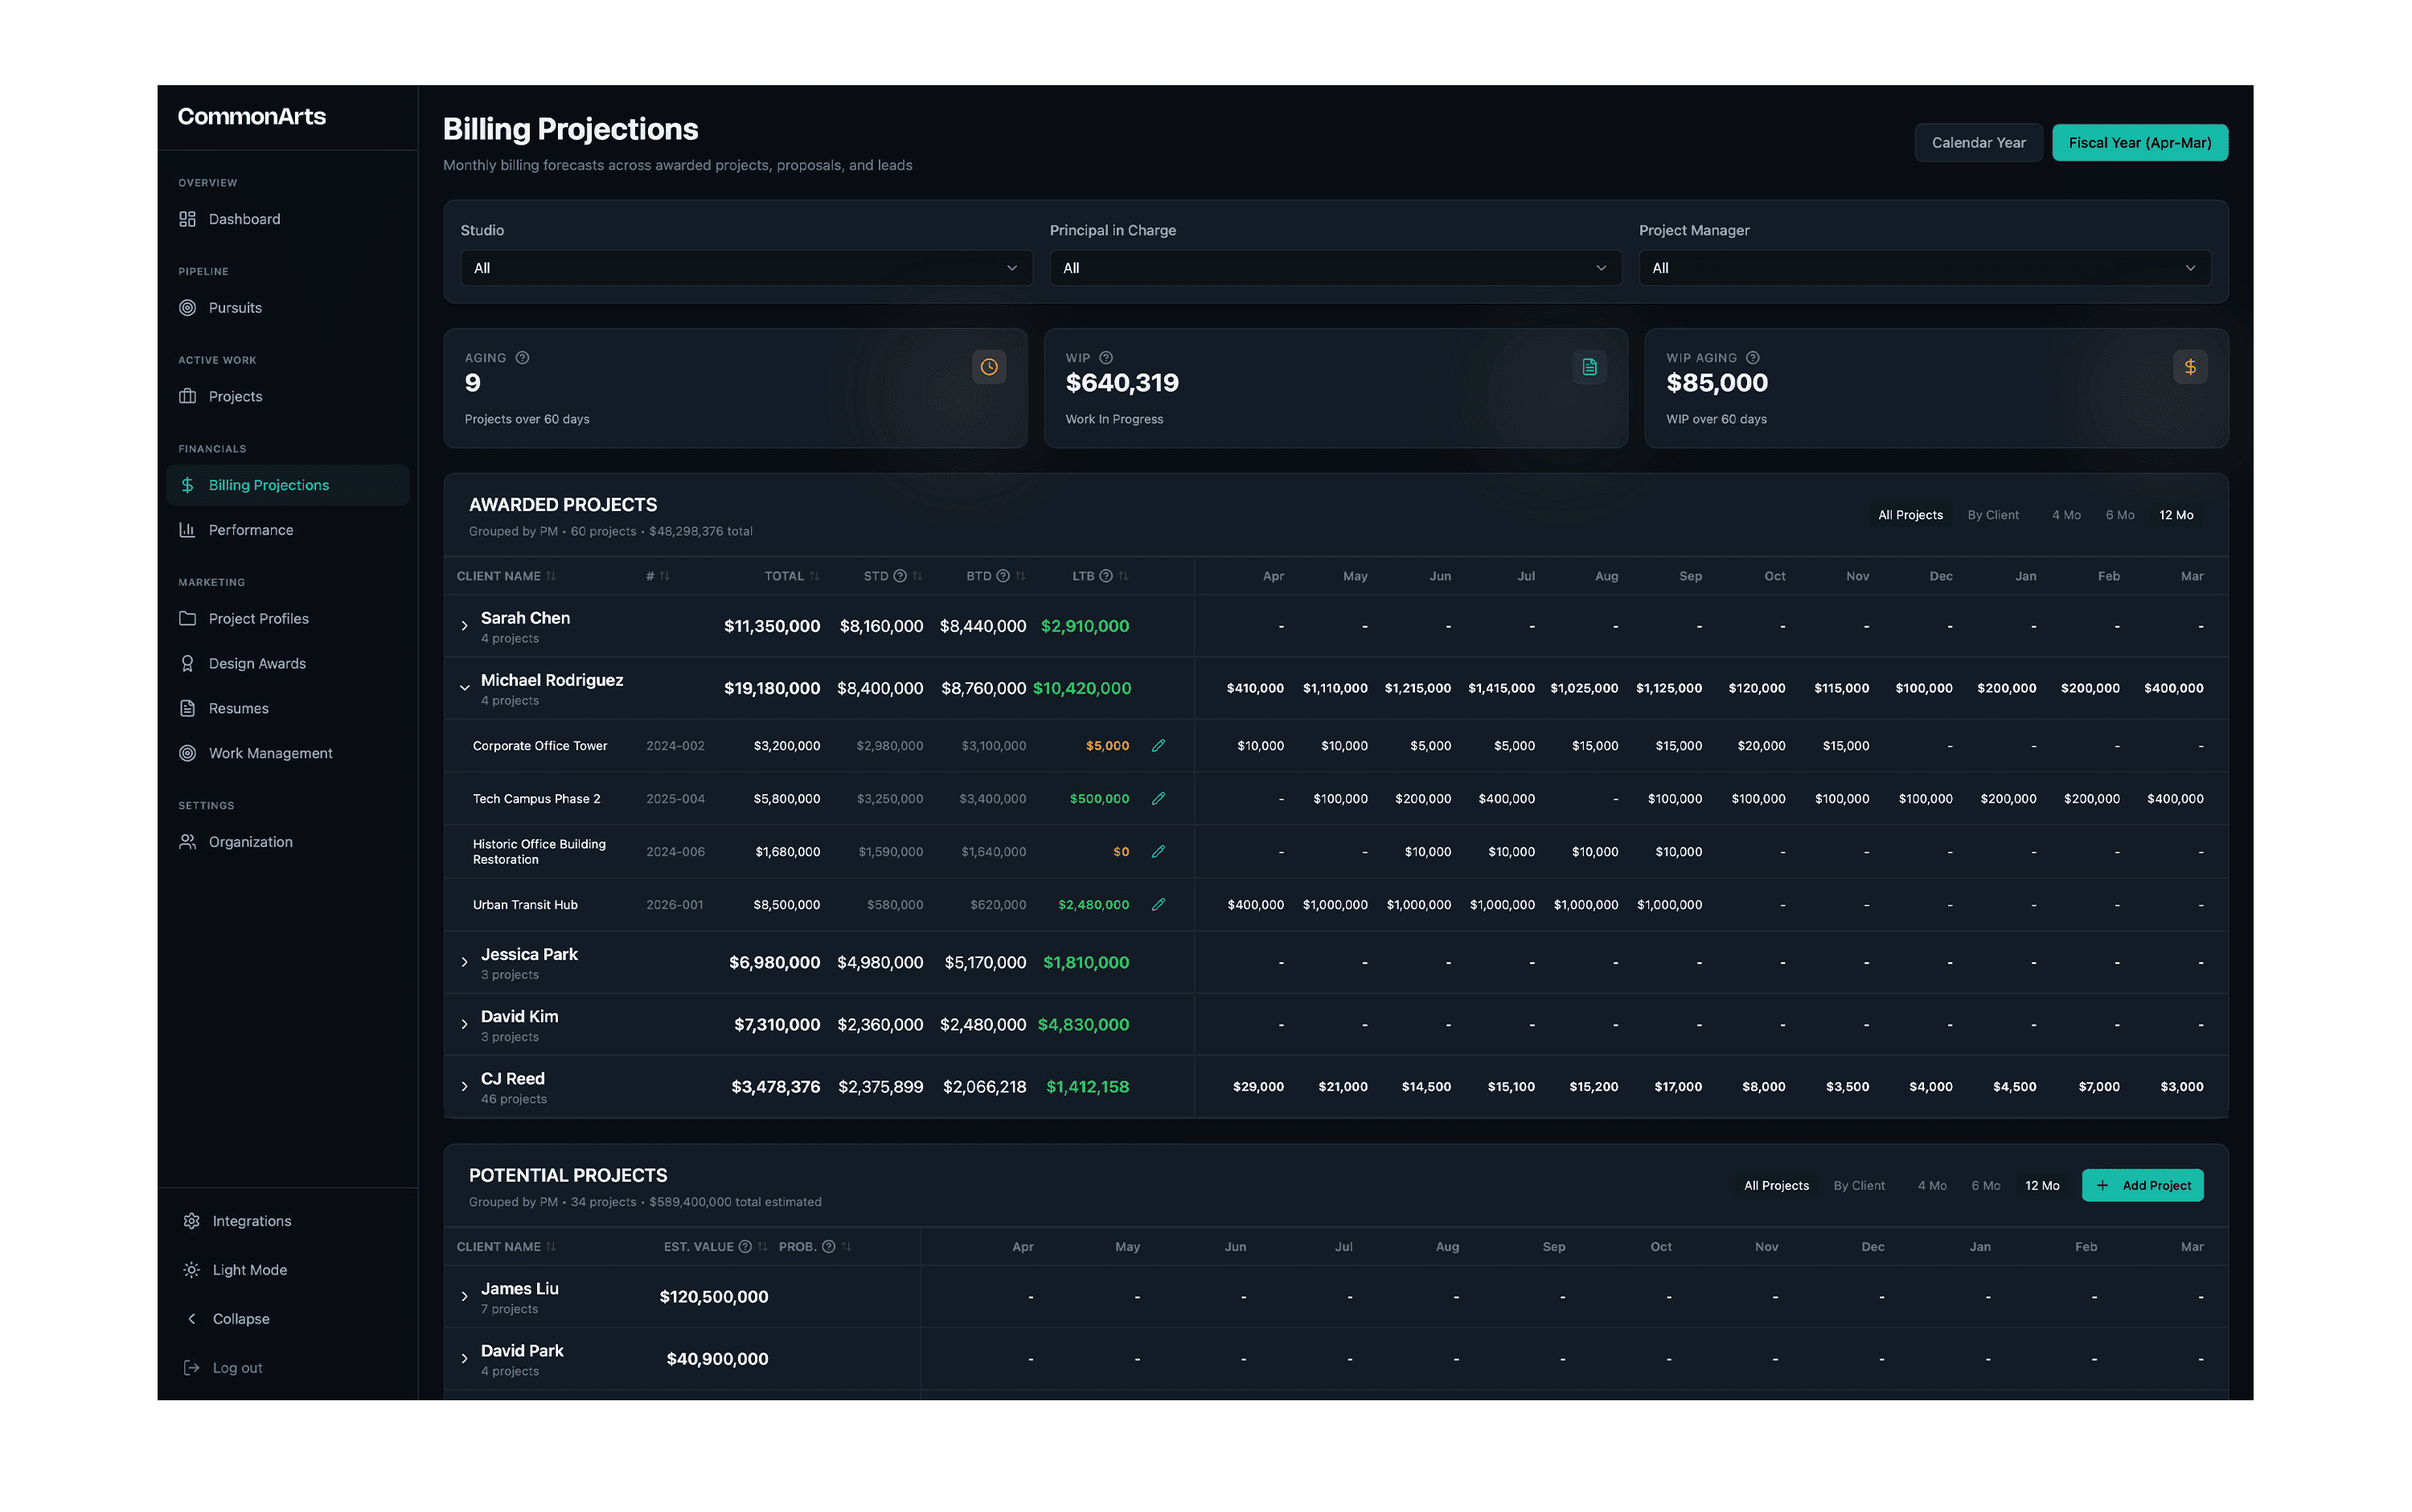The width and height of the screenshot is (2412, 1512).
Task: Click the edit pencil for Corporate Office Tower
Action: coord(1158,746)
